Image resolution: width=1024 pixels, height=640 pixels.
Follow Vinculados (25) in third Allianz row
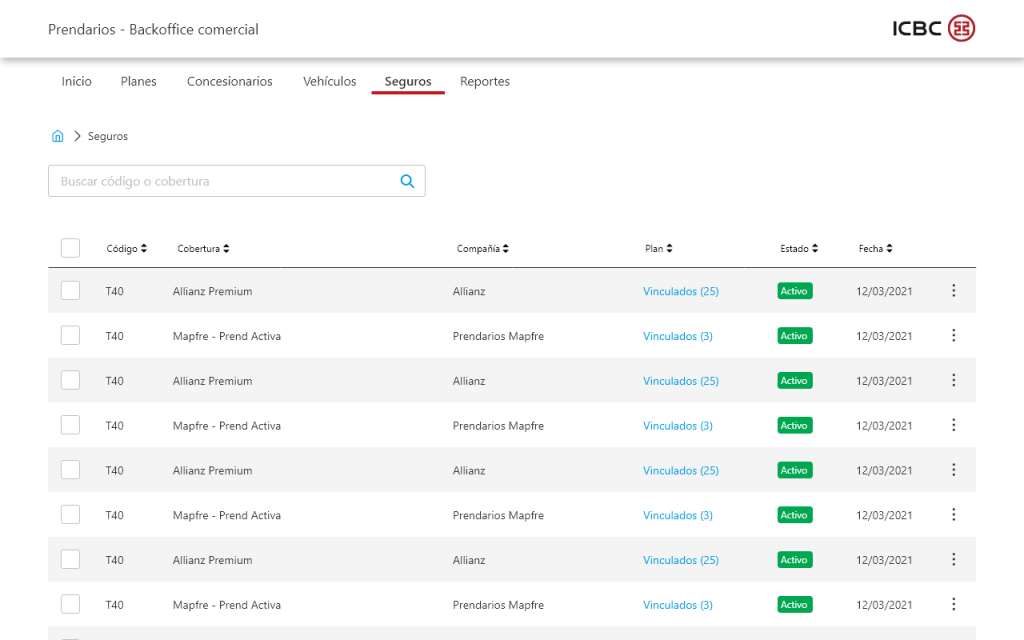click(680, 470)
